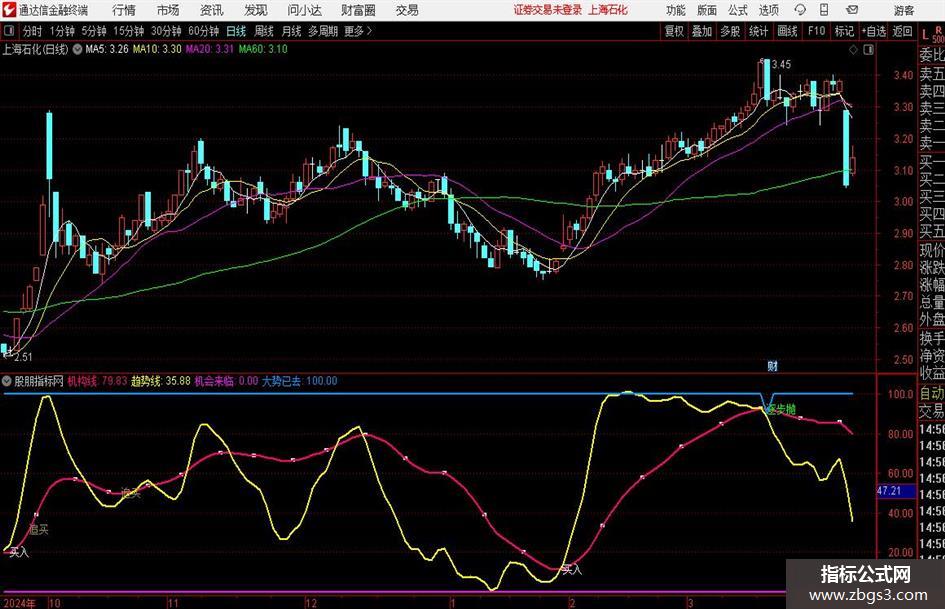Screen dimensions: 945x609
Task: Click the 叠加 overlay button
Action: point(702,31)
